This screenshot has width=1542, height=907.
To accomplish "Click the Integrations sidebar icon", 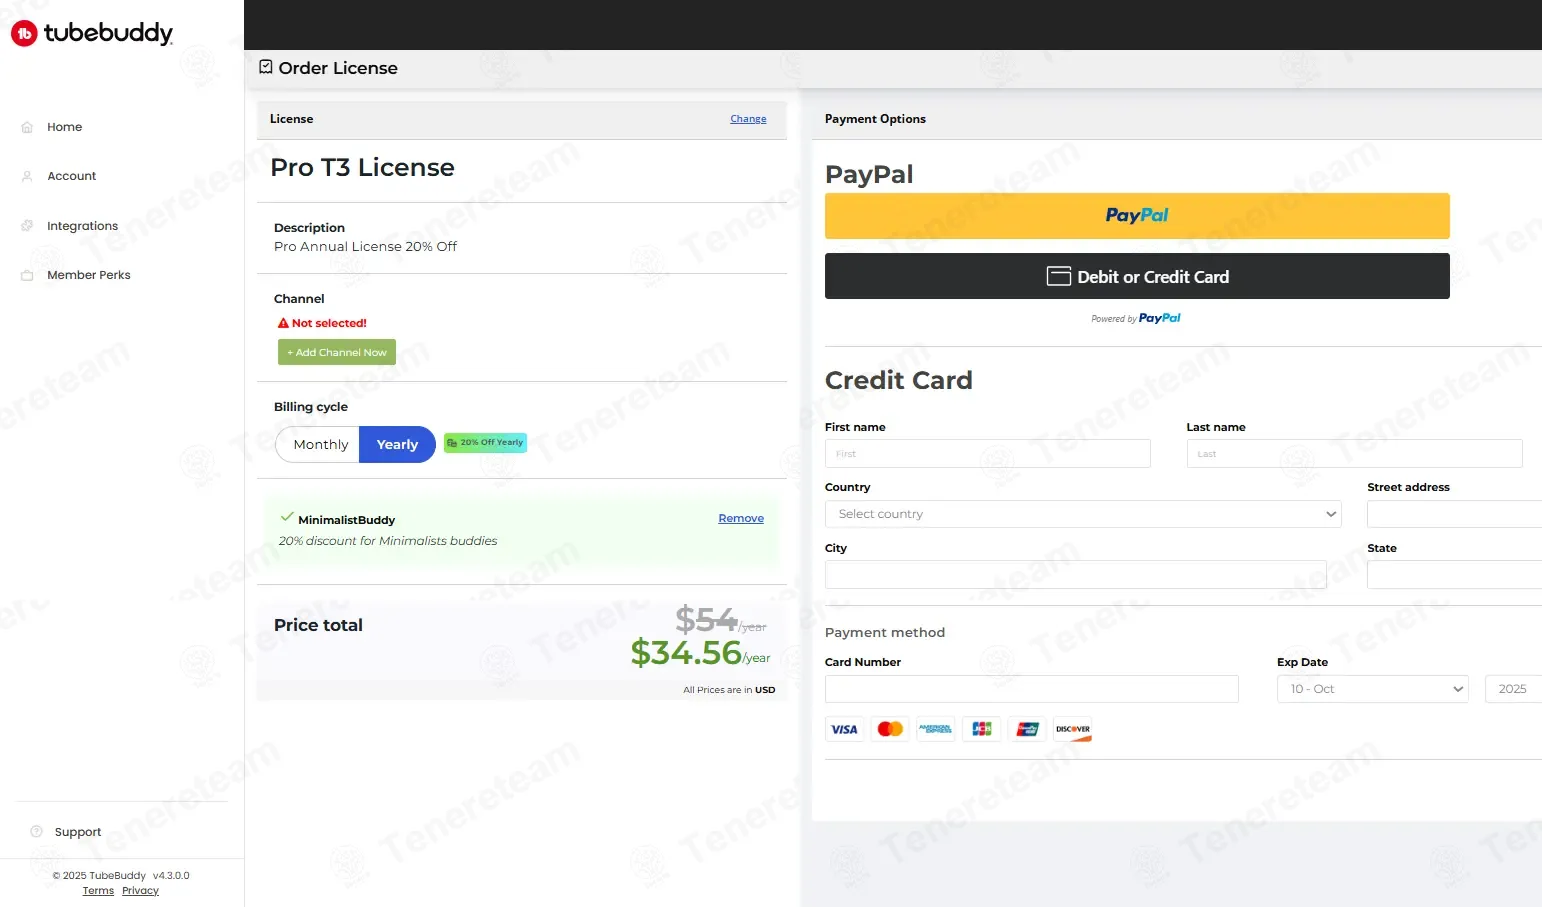I will click(27, 226).
